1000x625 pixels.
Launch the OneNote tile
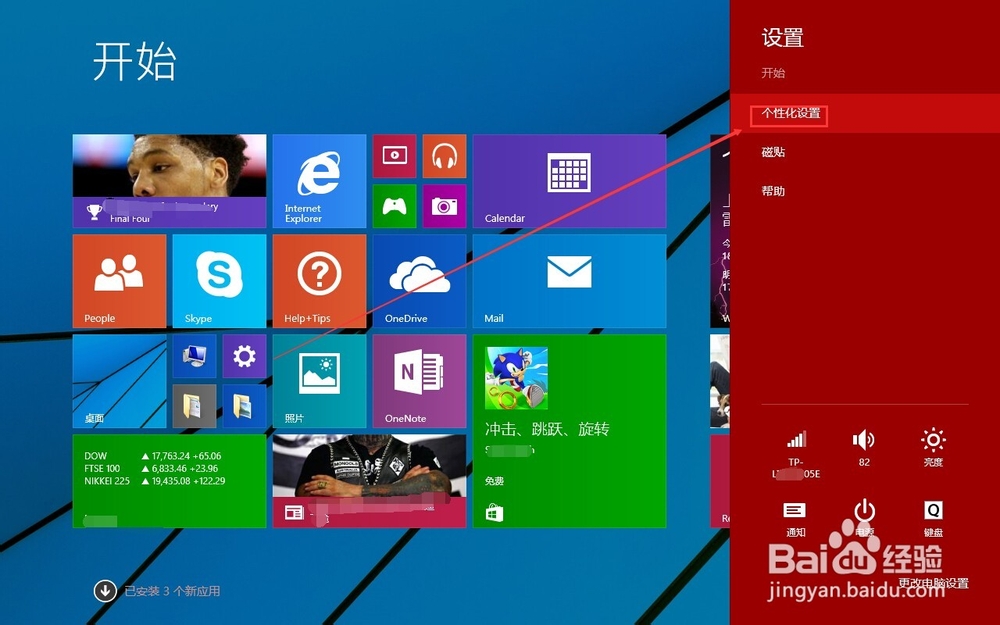[419, 380]
